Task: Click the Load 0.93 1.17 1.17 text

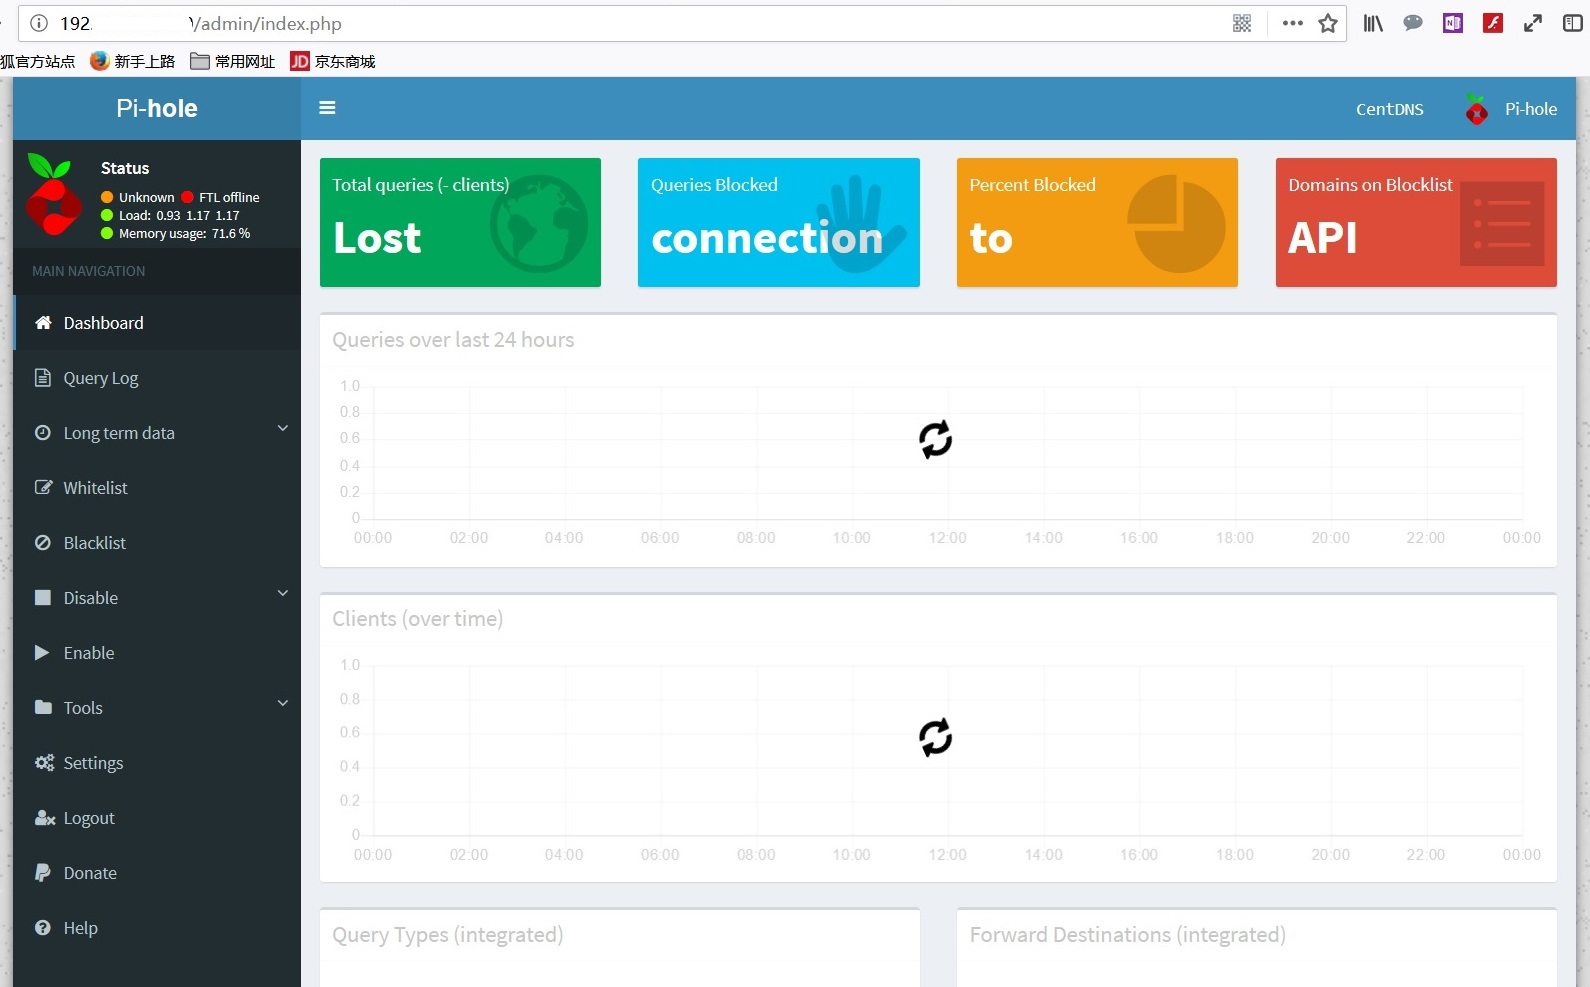Action: tap(179, 215)
